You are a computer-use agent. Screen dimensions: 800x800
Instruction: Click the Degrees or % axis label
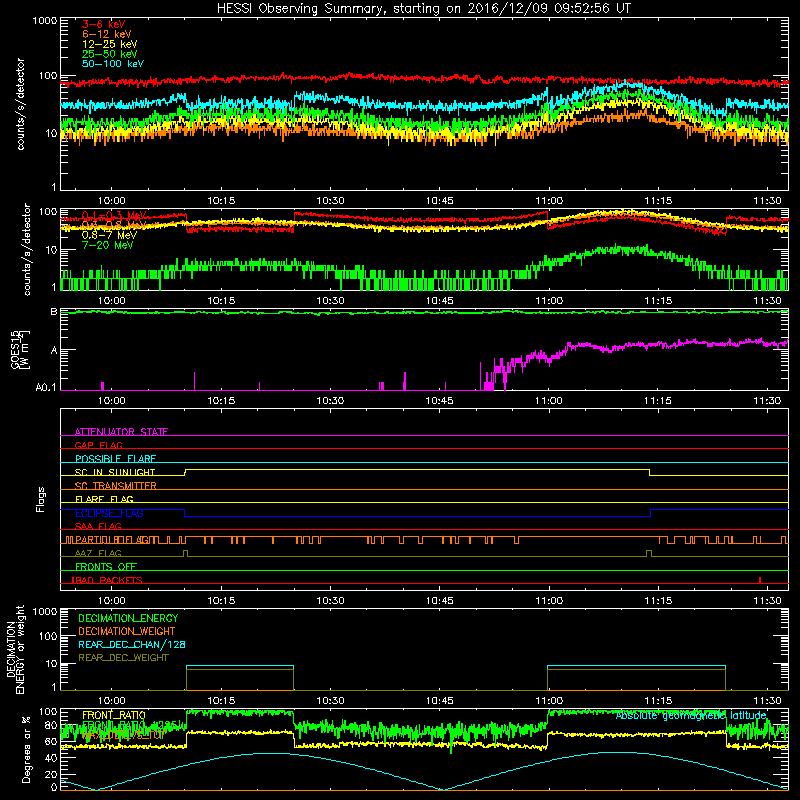pyautogui.click(x=26, y=749)
